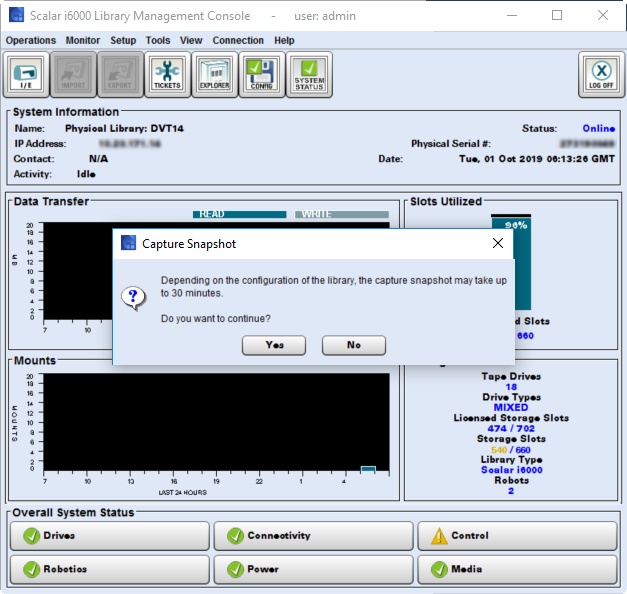Click the MIXED drive types value
Viewport: 627px width, 594px height.
pyautogui.click(x=511, y=407)
